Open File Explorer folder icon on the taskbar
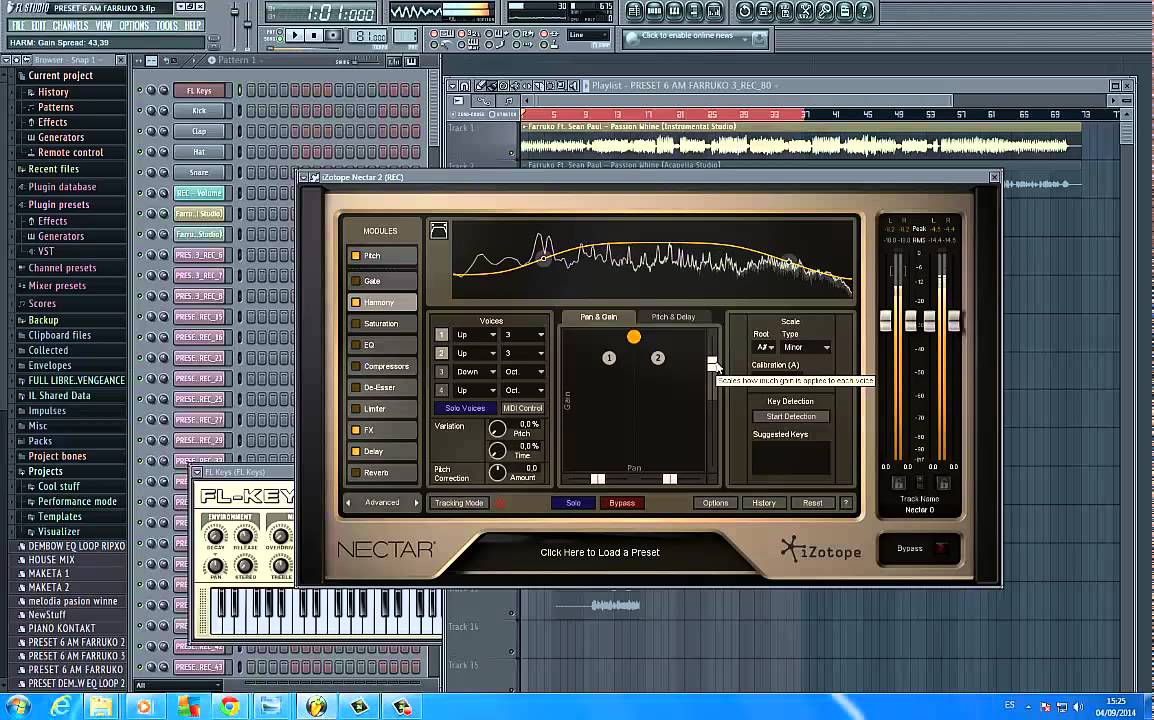 tap(102, 707)
